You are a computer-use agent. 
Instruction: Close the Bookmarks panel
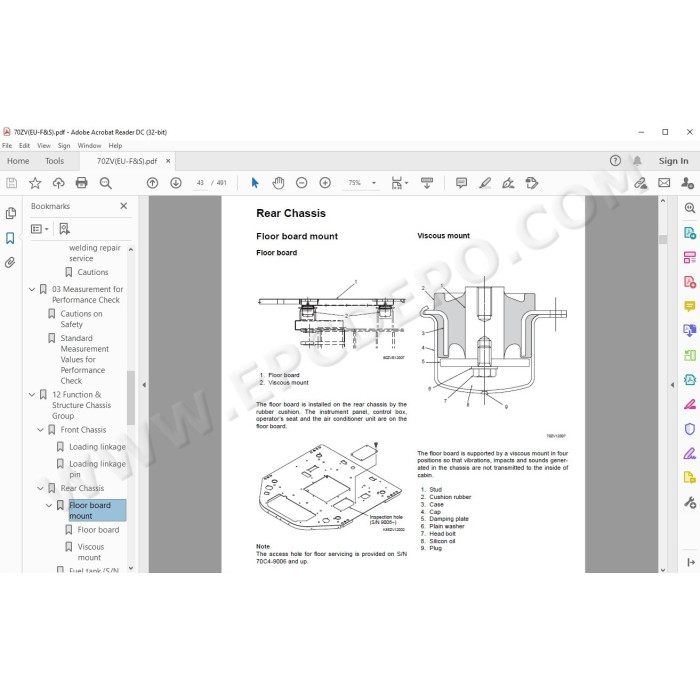pyautogui.click(x=124, y=206)
